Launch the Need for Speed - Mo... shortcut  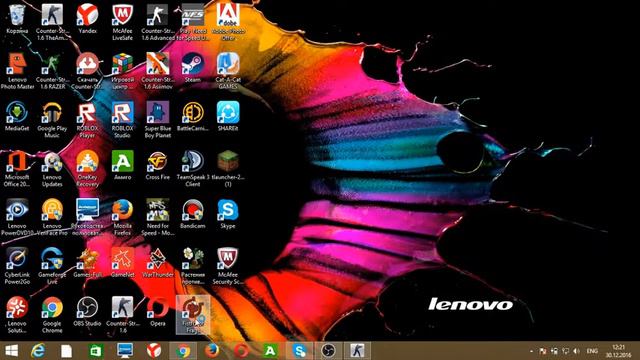click(x=158, y=217)
